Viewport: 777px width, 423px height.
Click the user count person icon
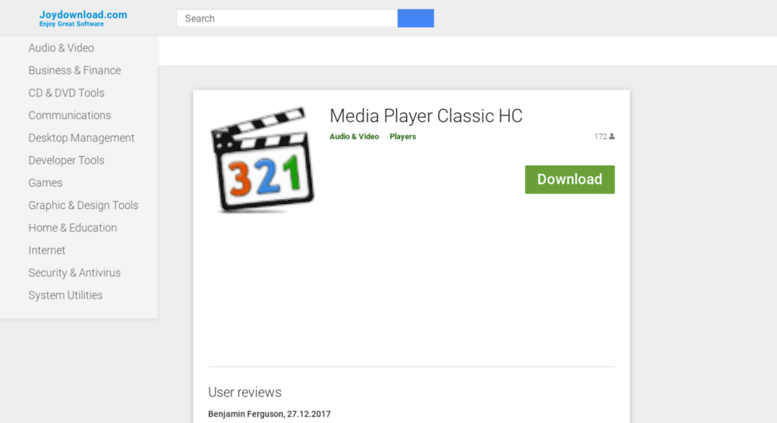(x=612, y=136)
